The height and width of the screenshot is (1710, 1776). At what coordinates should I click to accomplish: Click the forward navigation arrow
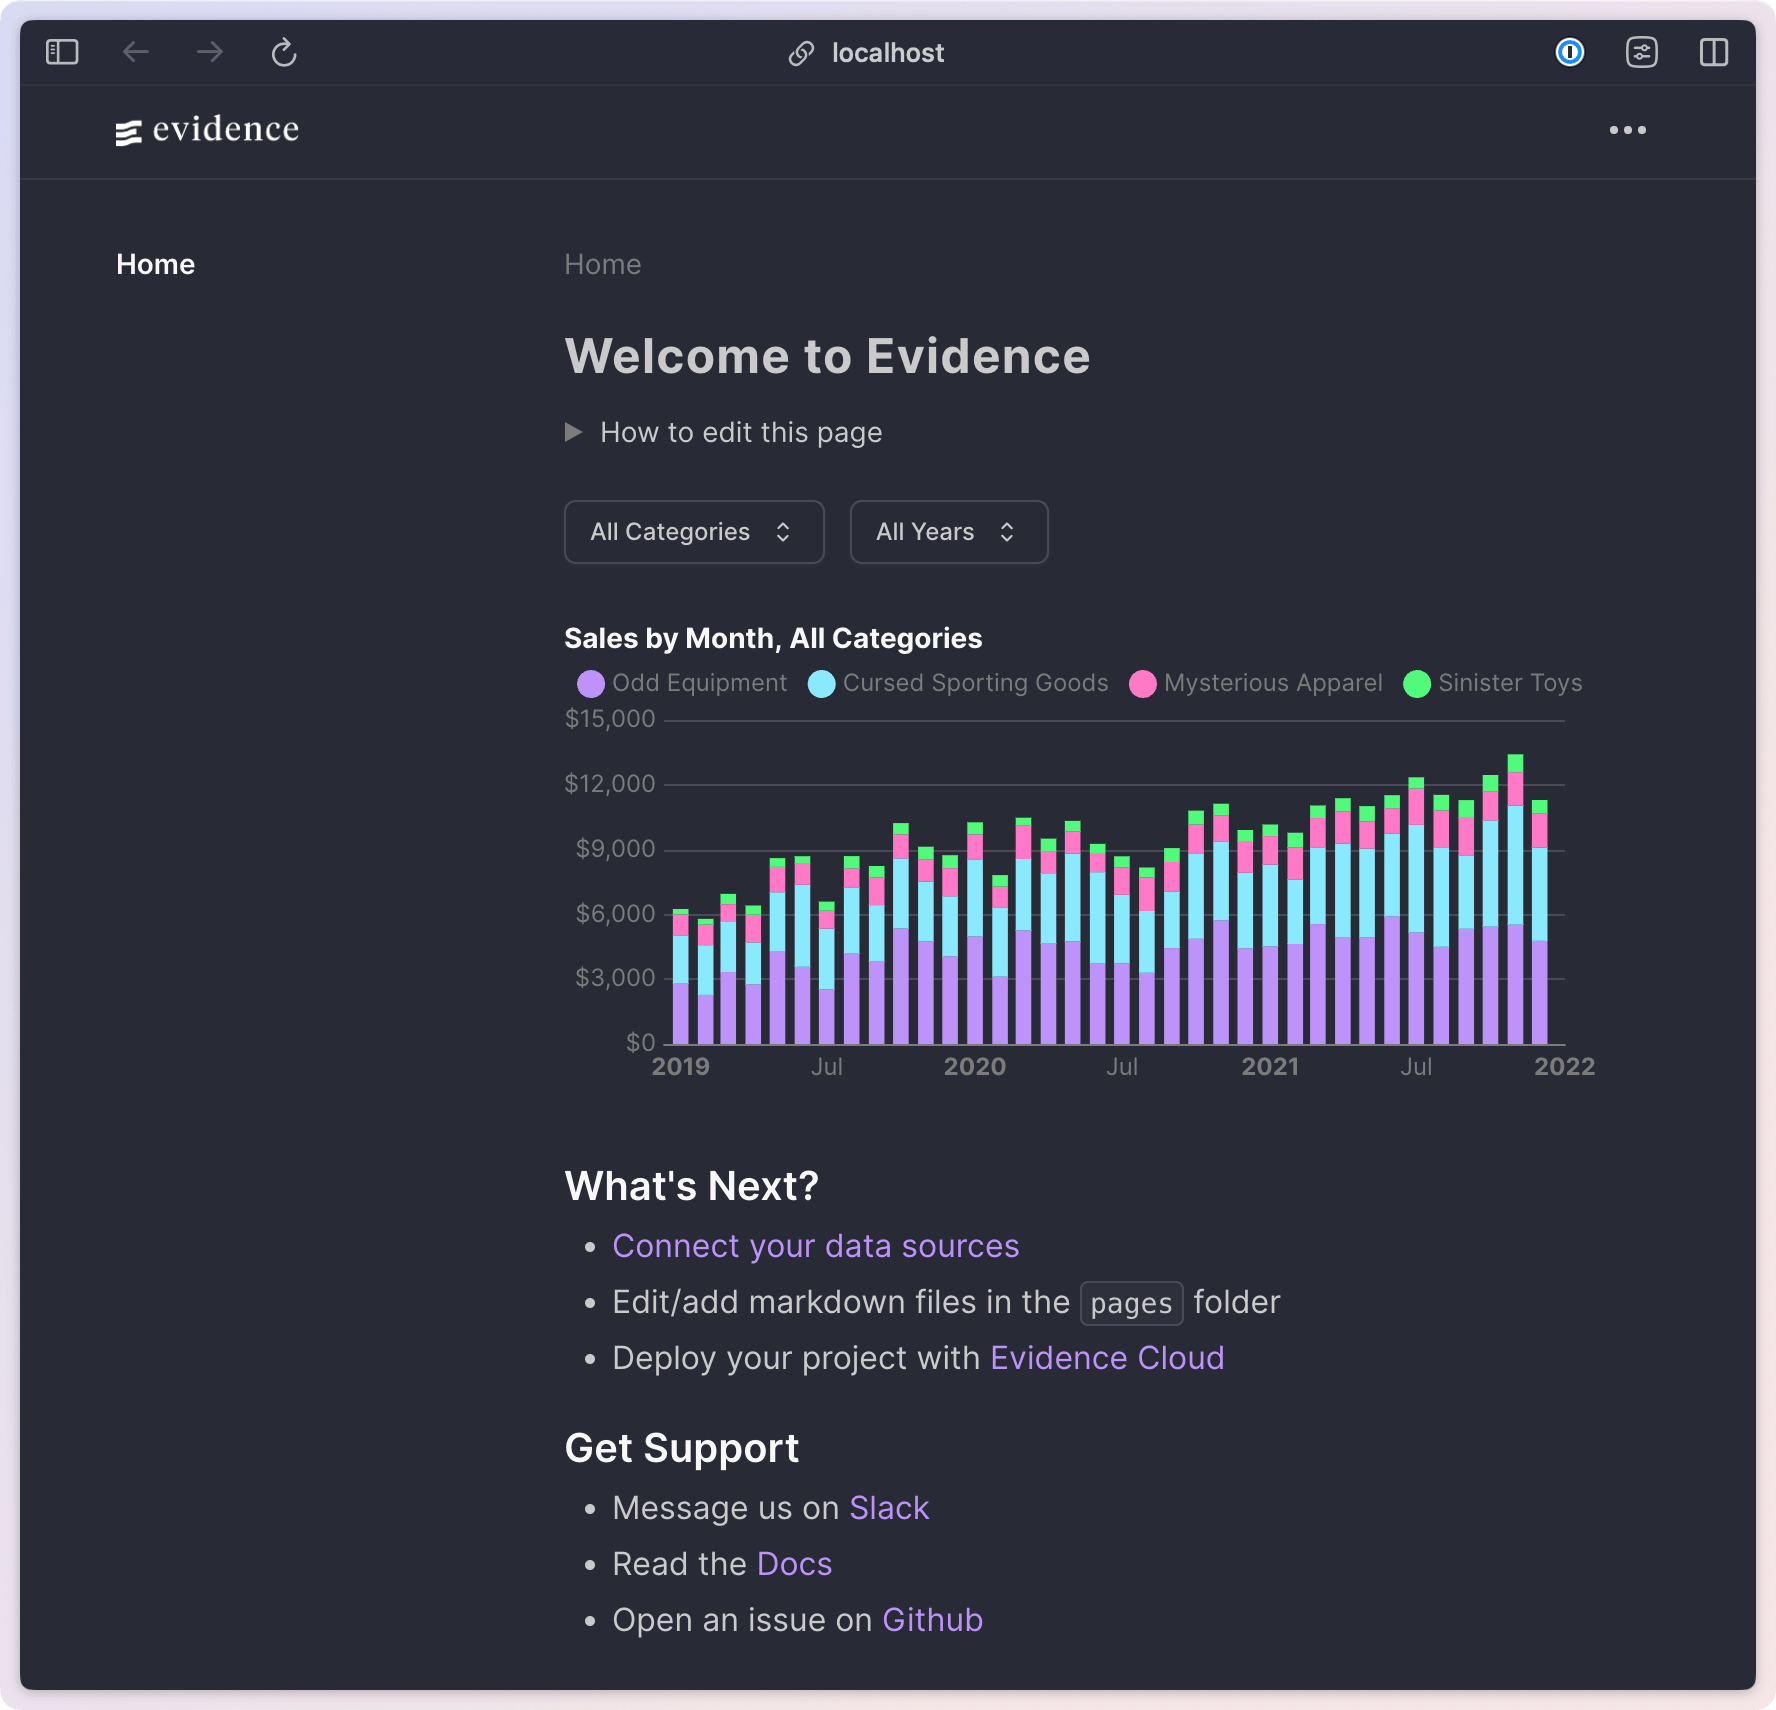coord(209,52)
